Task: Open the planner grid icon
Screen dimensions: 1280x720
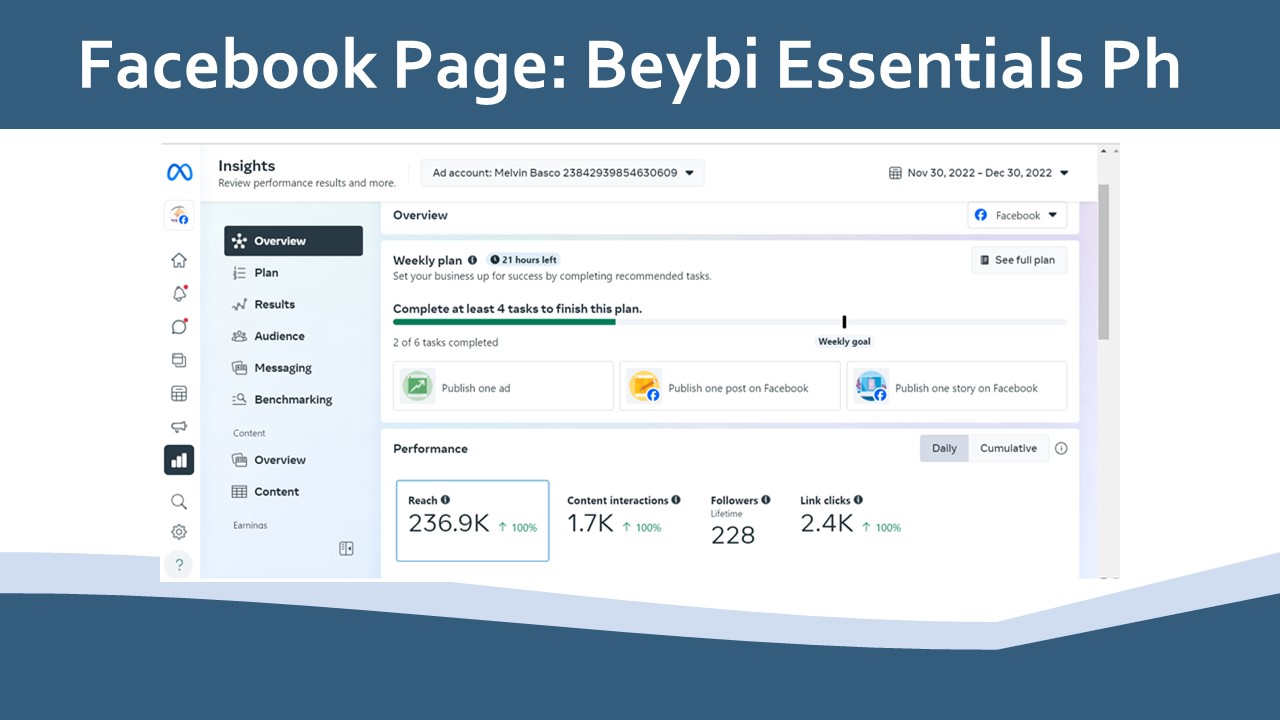Action: 179,394
